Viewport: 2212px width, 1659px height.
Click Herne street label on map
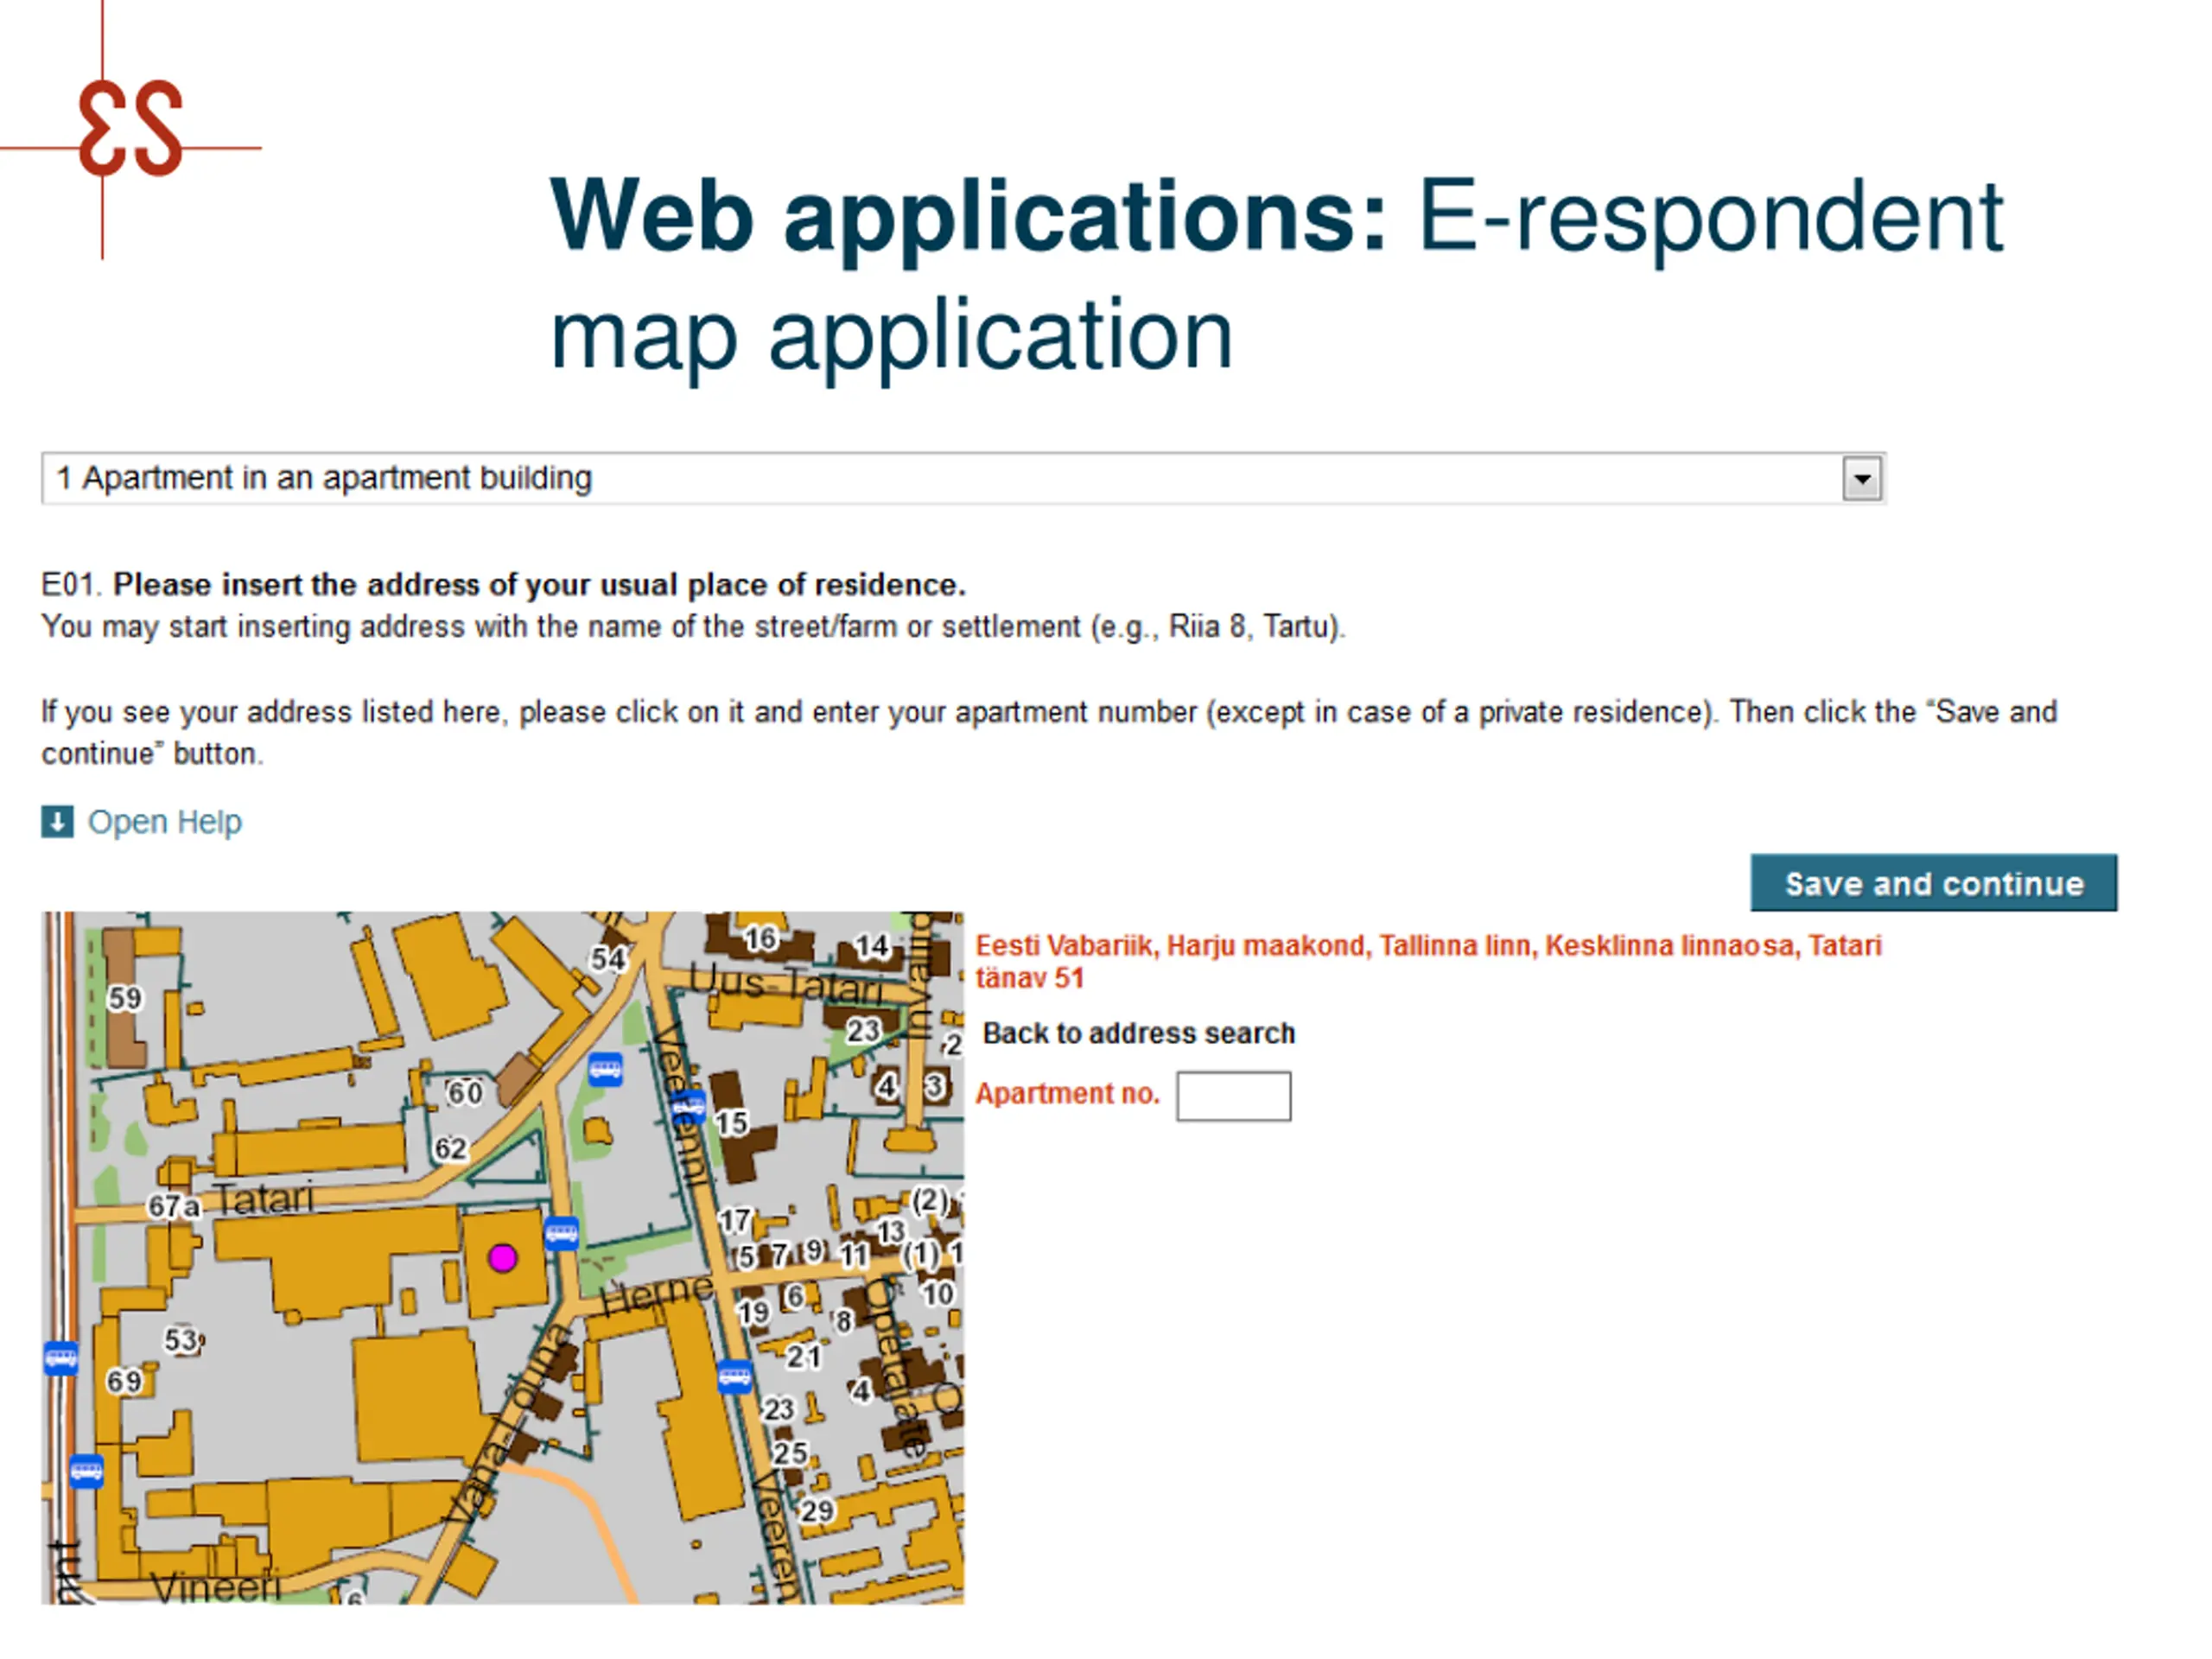657,1295
